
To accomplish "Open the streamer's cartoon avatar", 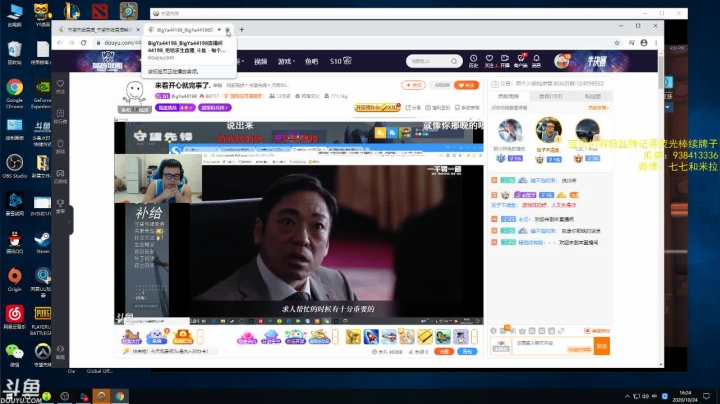I will click(x=135, y=93).
